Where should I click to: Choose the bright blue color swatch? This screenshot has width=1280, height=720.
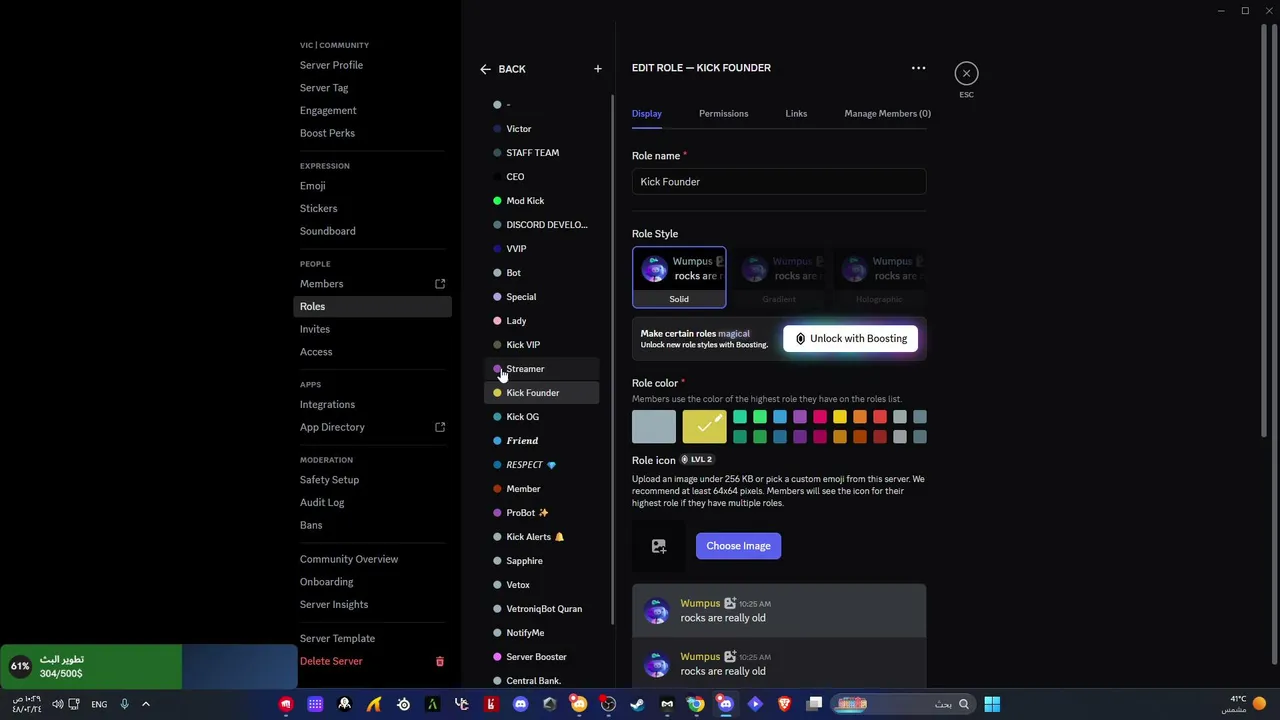pos(780,417)
